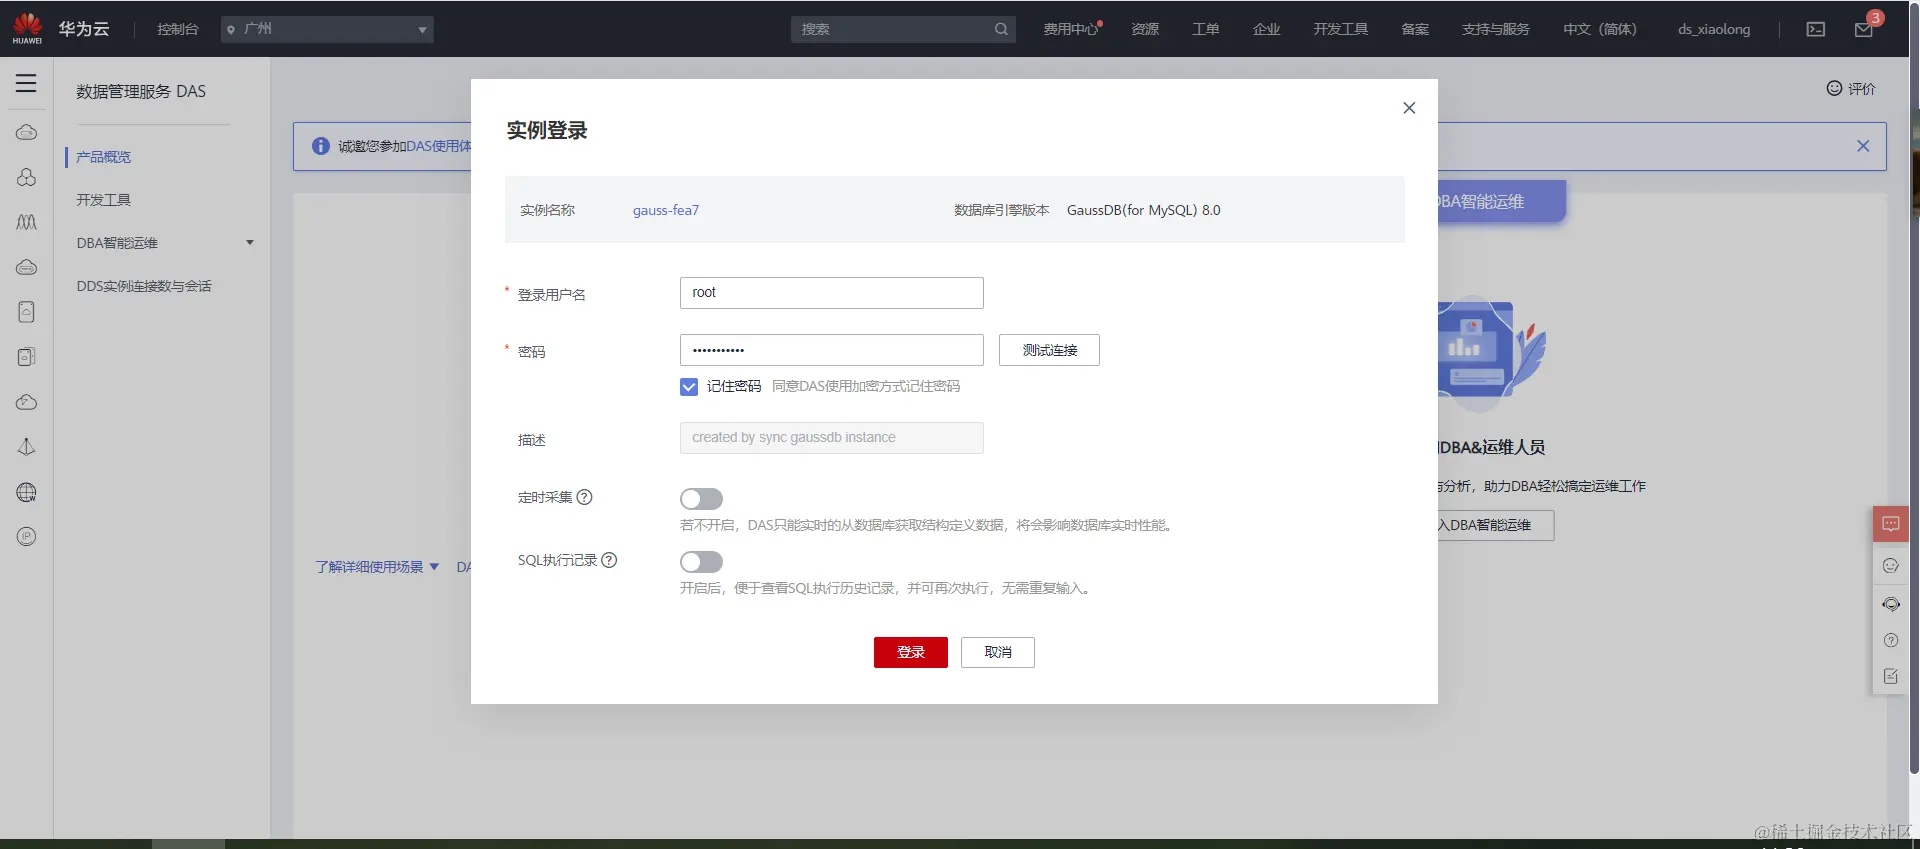Open the hamburger service list menu
This screenshot has width=1920, height=849.
[26, 84]
